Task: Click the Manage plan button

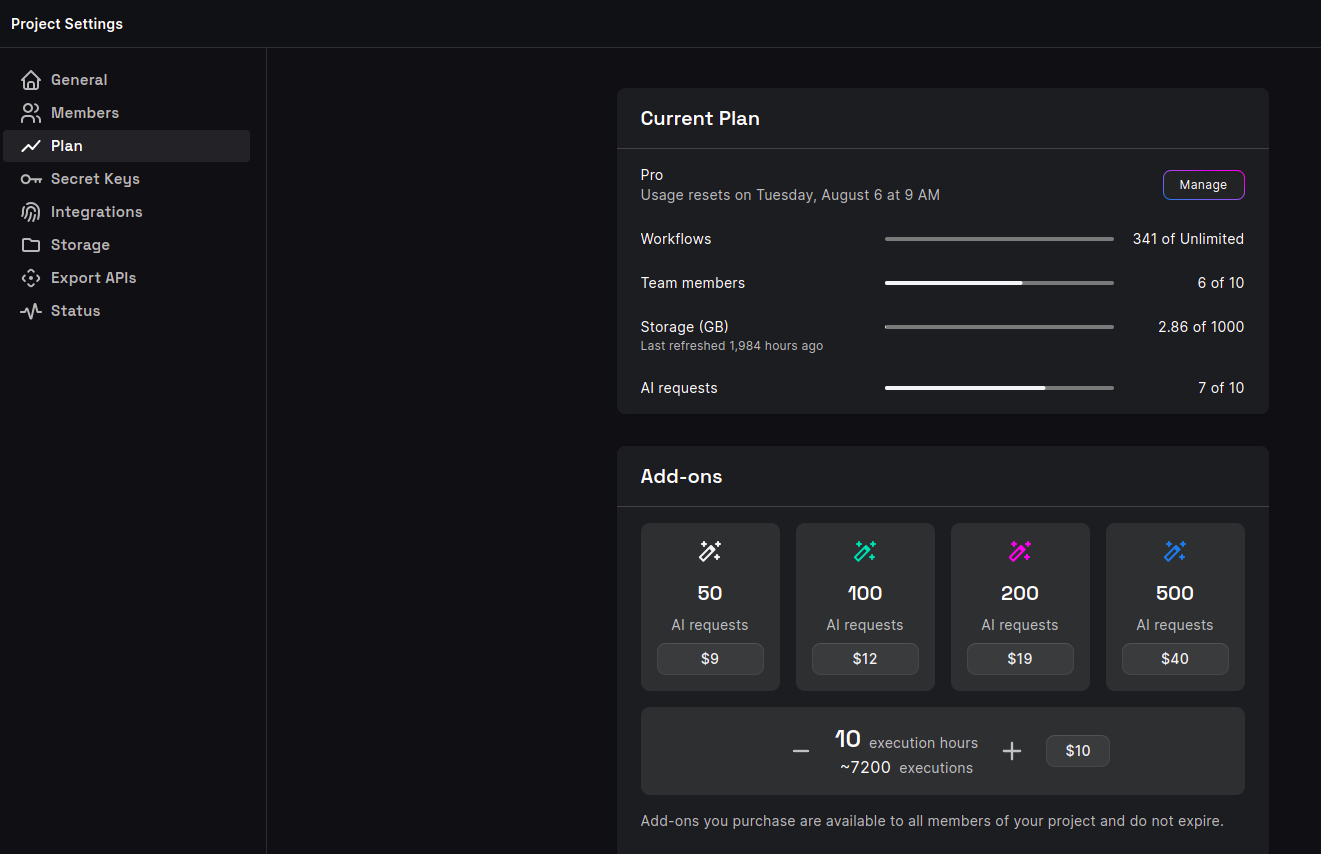Action: pos(1203,185)
